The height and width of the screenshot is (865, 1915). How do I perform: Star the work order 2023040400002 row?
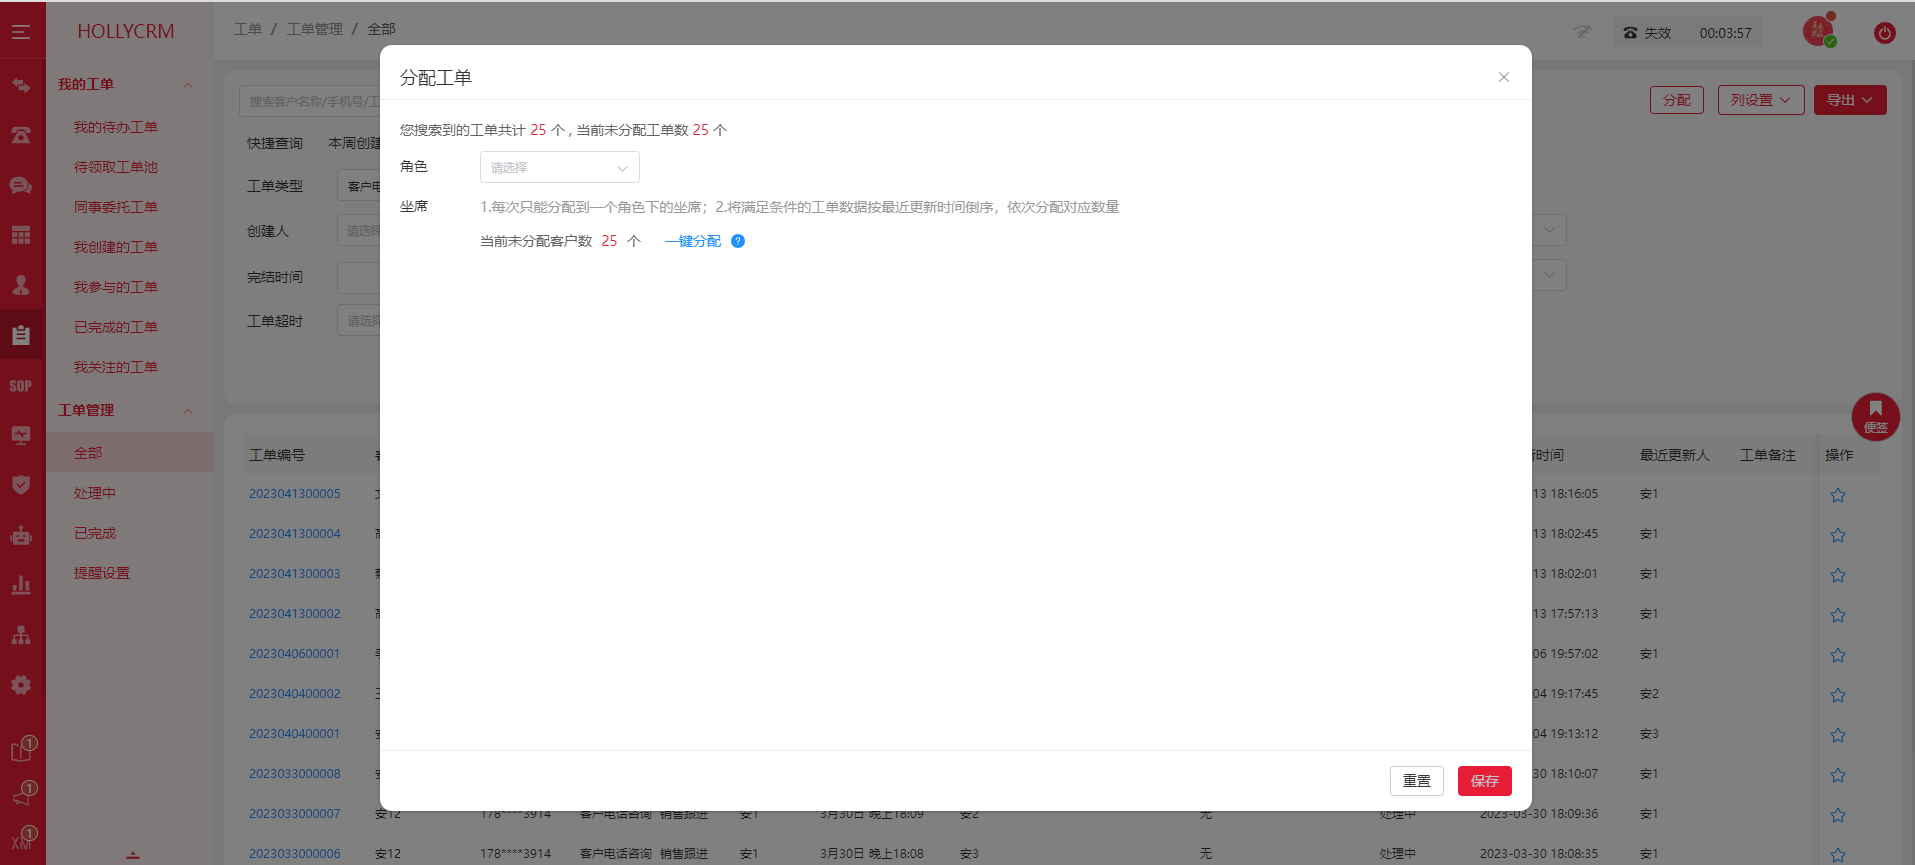coord(1837,695)
